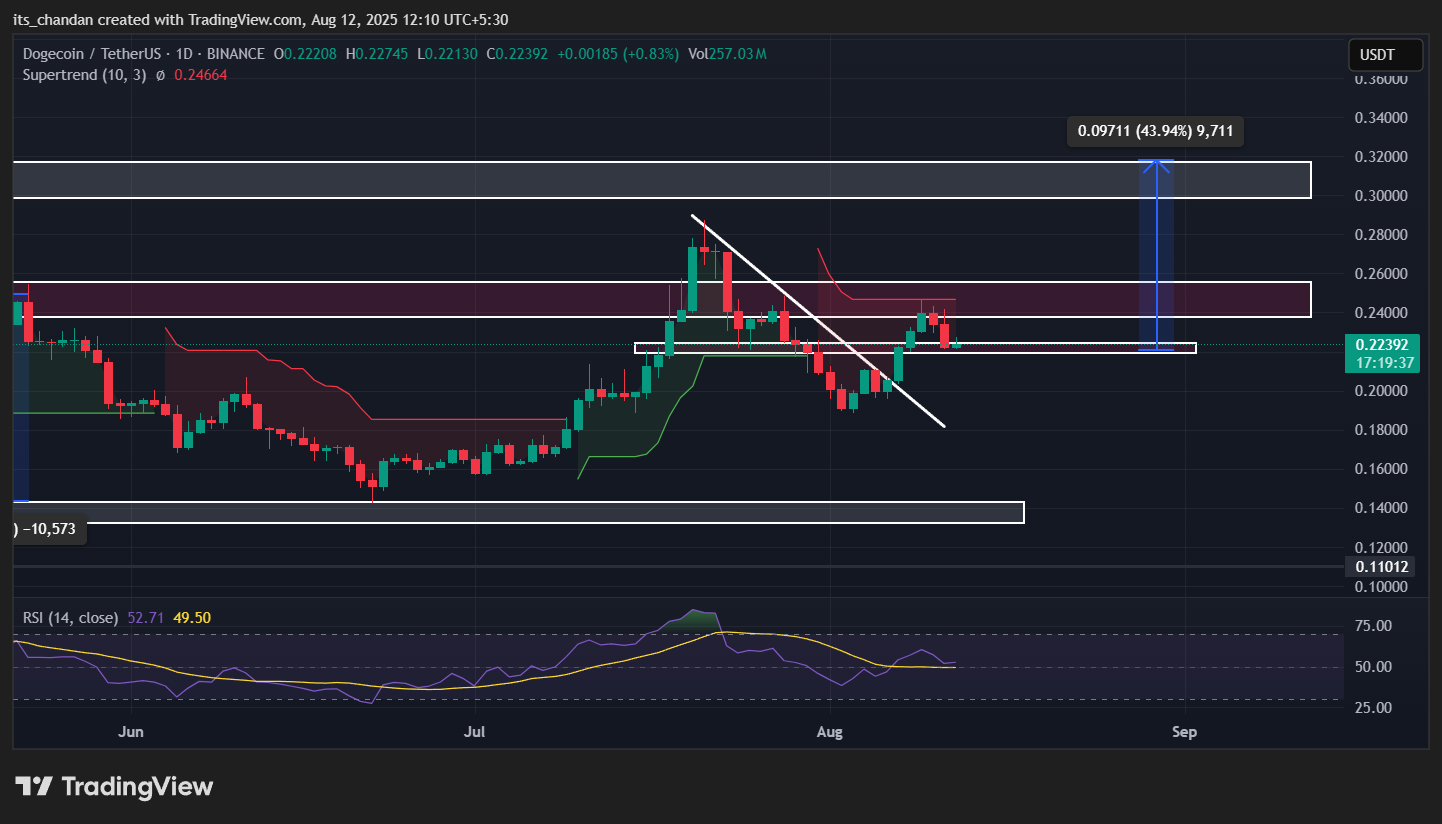Click the 0.09711 (43.94%) 9,711 measurement label

1157,131
